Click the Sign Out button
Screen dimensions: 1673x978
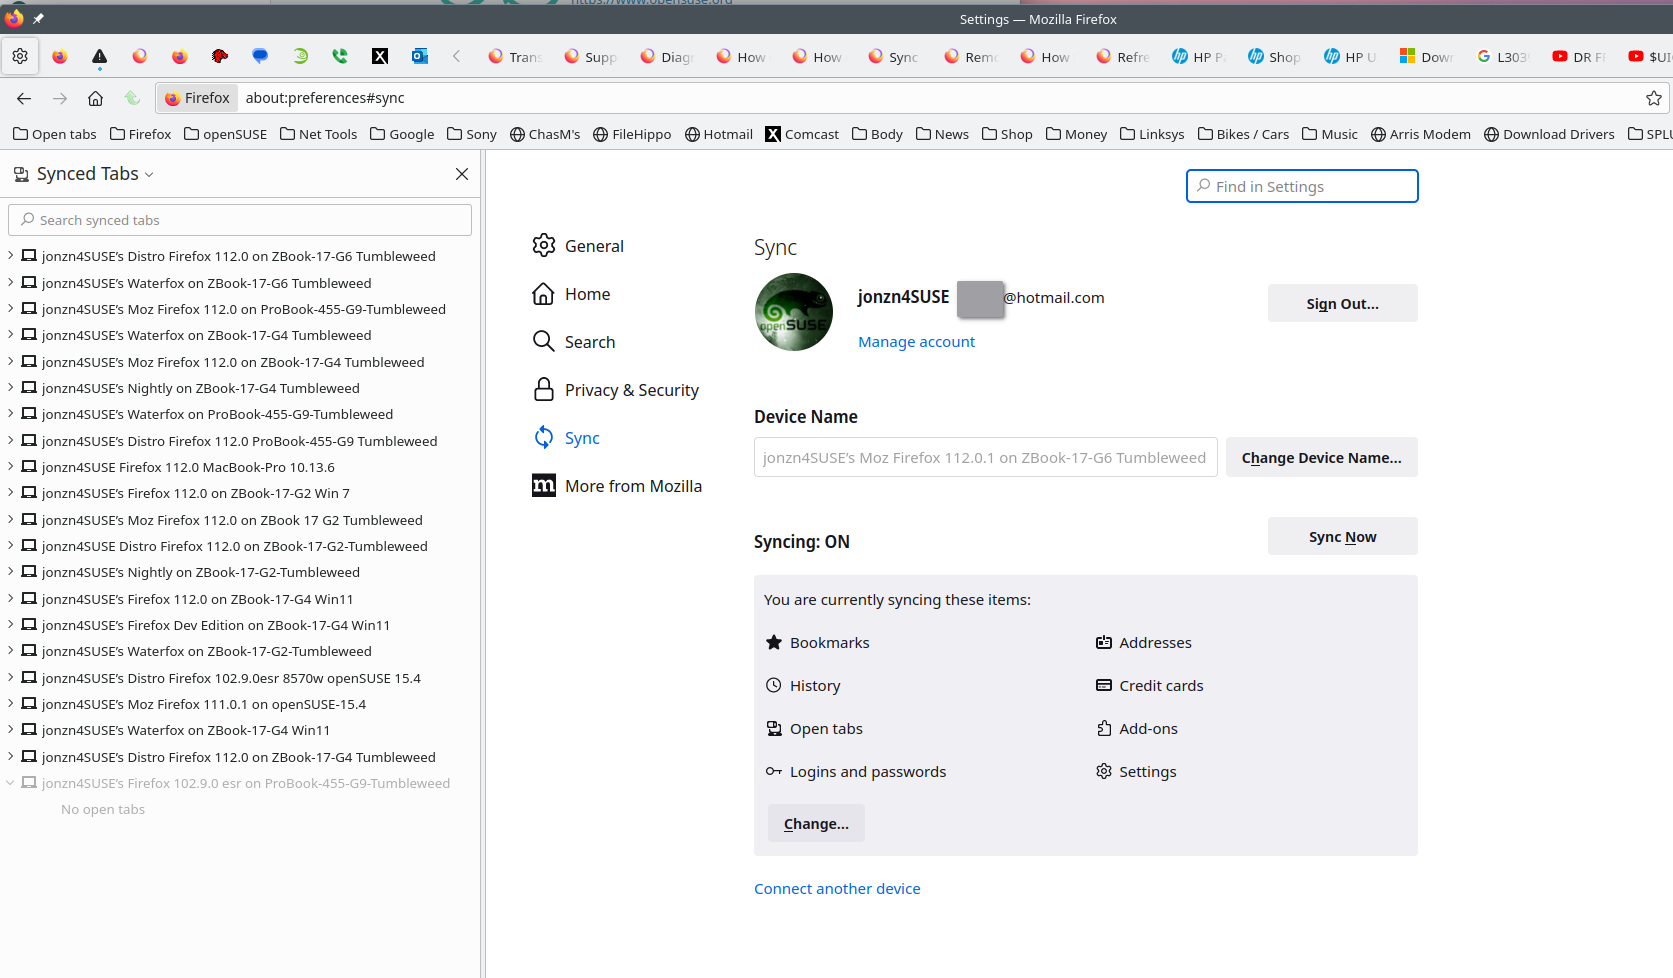coord(1342,304)
